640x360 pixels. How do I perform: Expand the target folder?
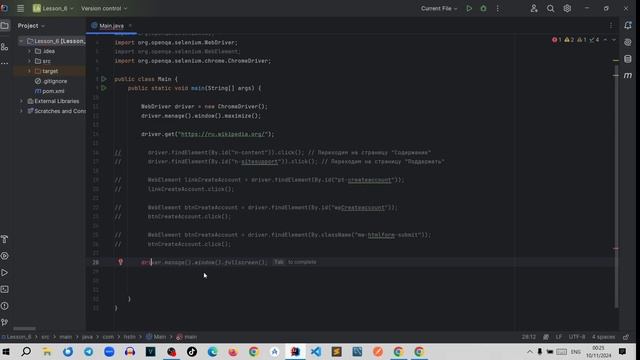(x=29, y=71)
